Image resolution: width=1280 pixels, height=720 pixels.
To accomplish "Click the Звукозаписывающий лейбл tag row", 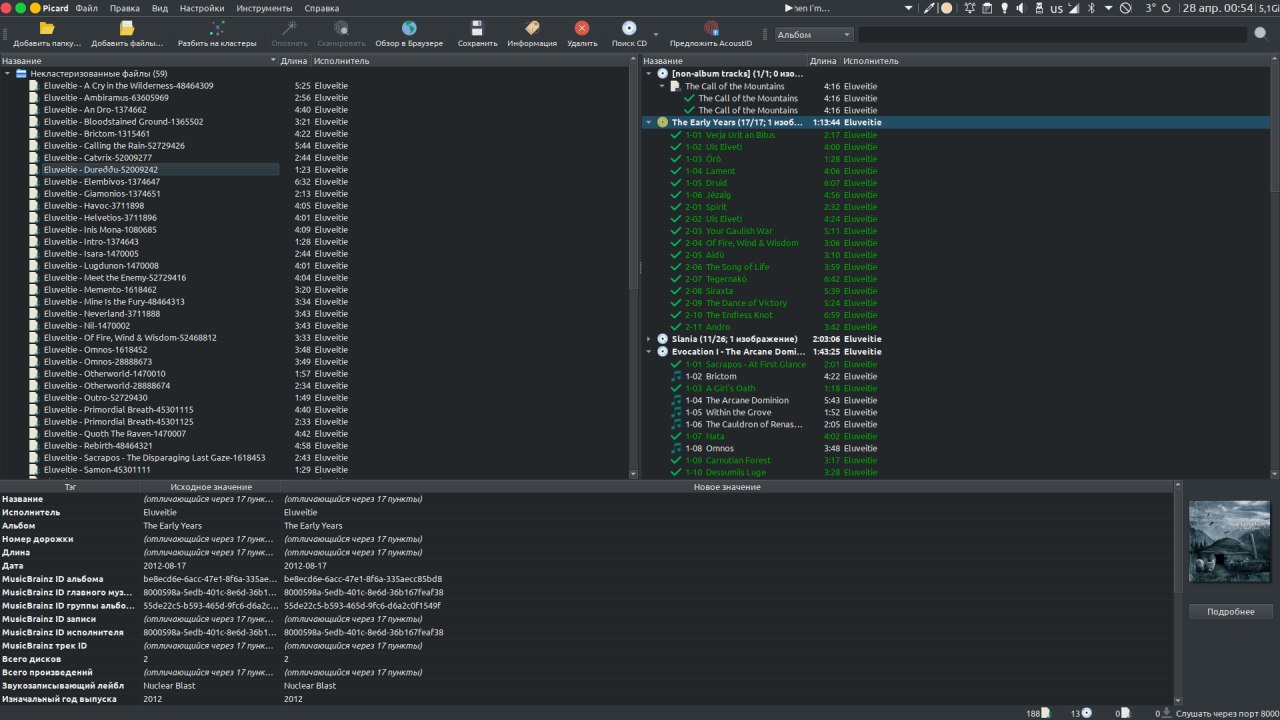I will 587,686.
